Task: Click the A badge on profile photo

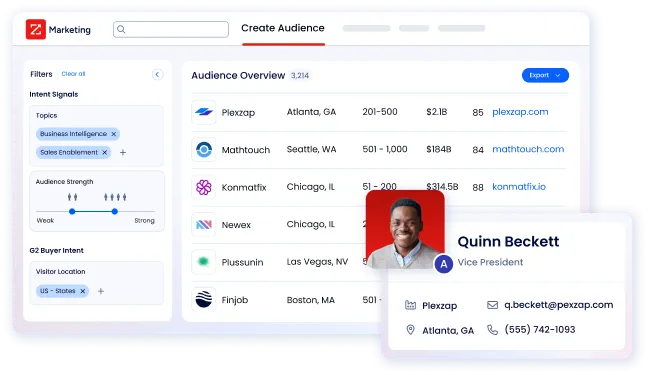Action: pyautogui.click(x=444, y=264)
